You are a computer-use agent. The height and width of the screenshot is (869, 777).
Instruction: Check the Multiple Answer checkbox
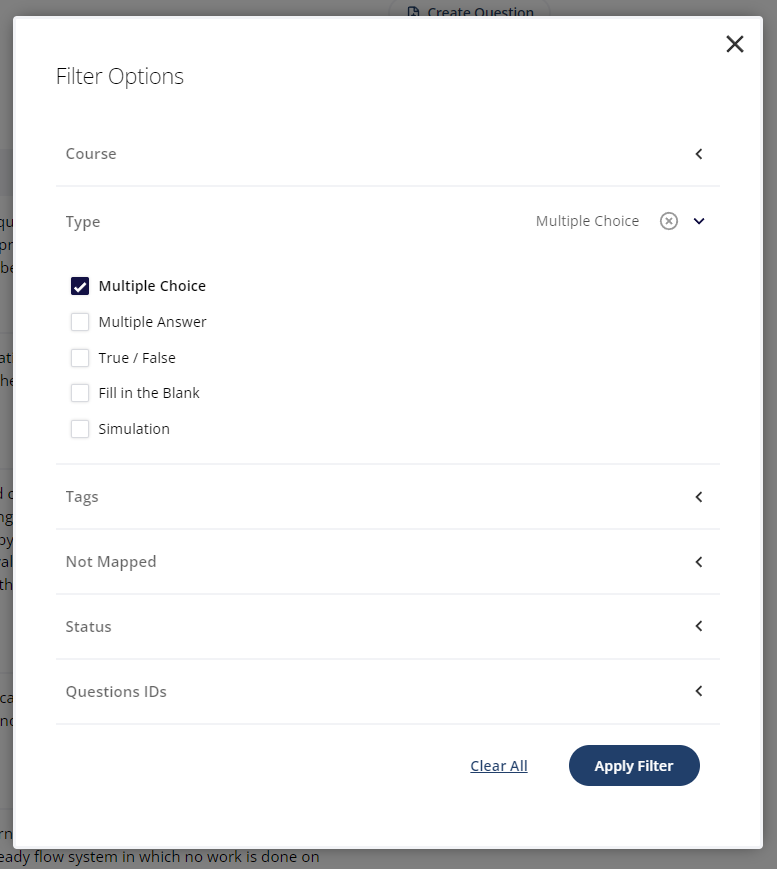click(80, 322)
